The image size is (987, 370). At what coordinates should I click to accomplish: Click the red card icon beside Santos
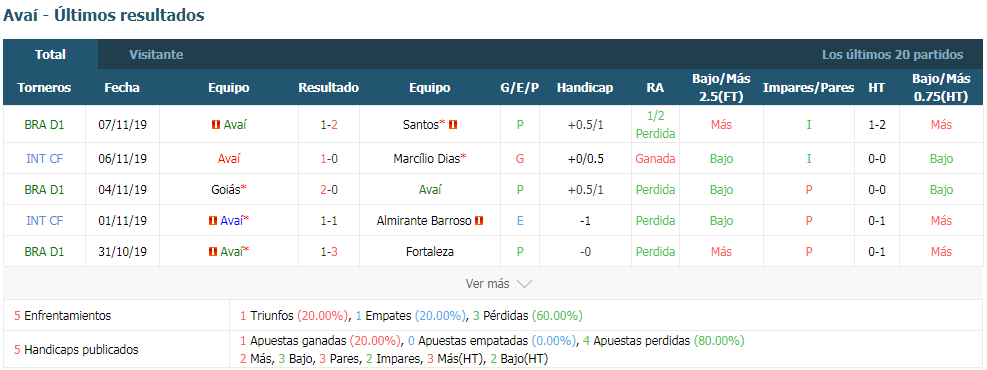453,125
